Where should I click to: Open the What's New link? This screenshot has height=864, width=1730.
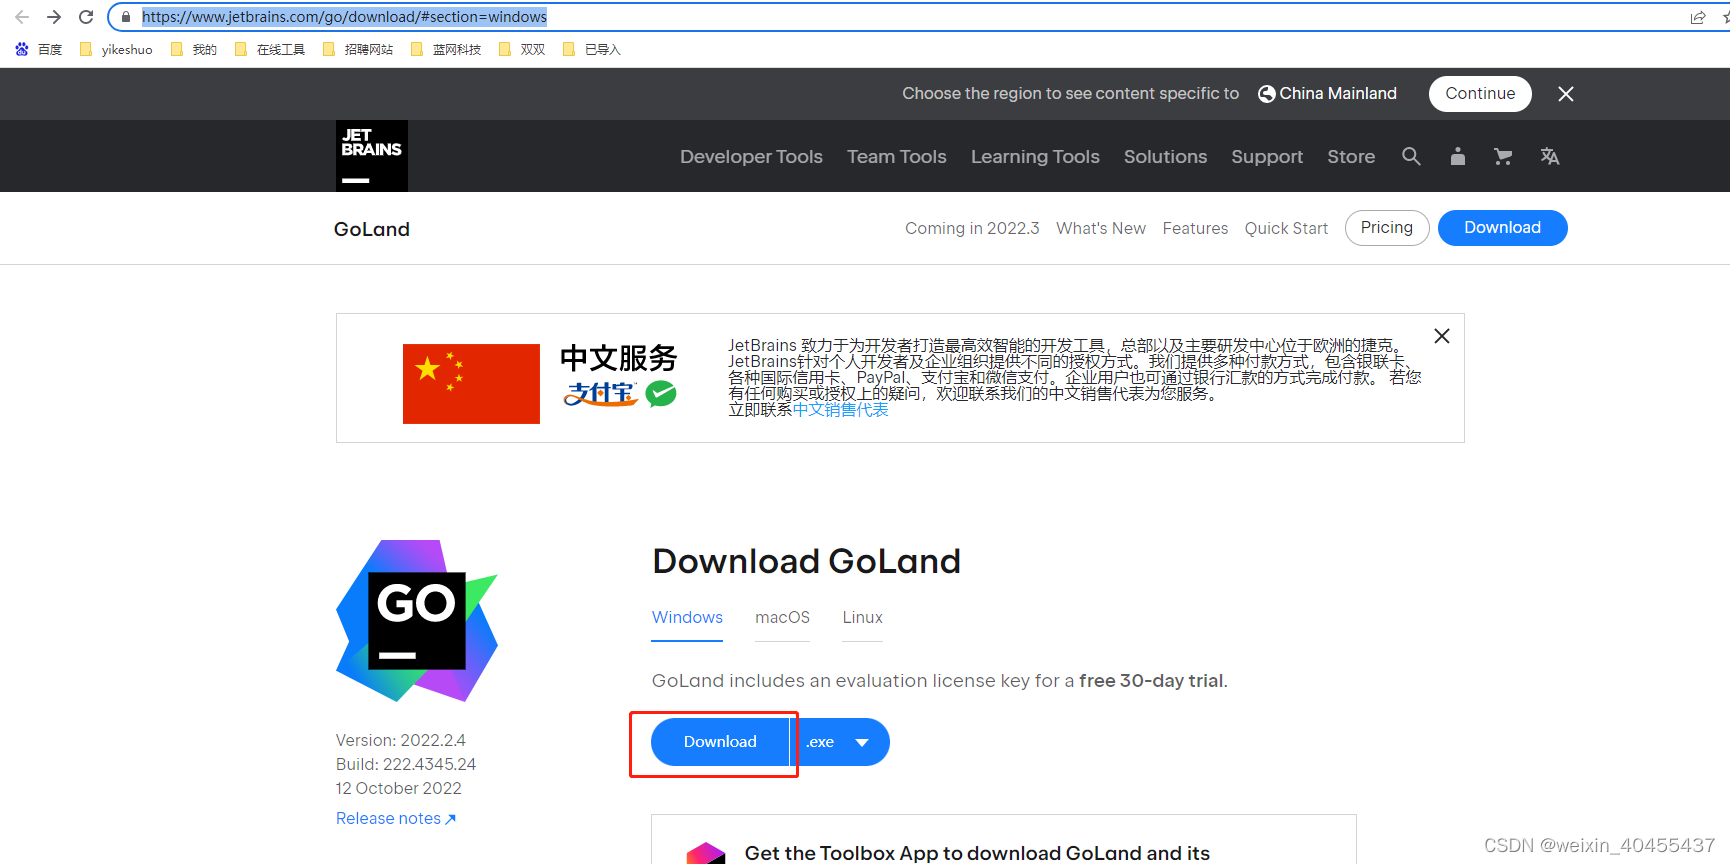pos(1101,228)
